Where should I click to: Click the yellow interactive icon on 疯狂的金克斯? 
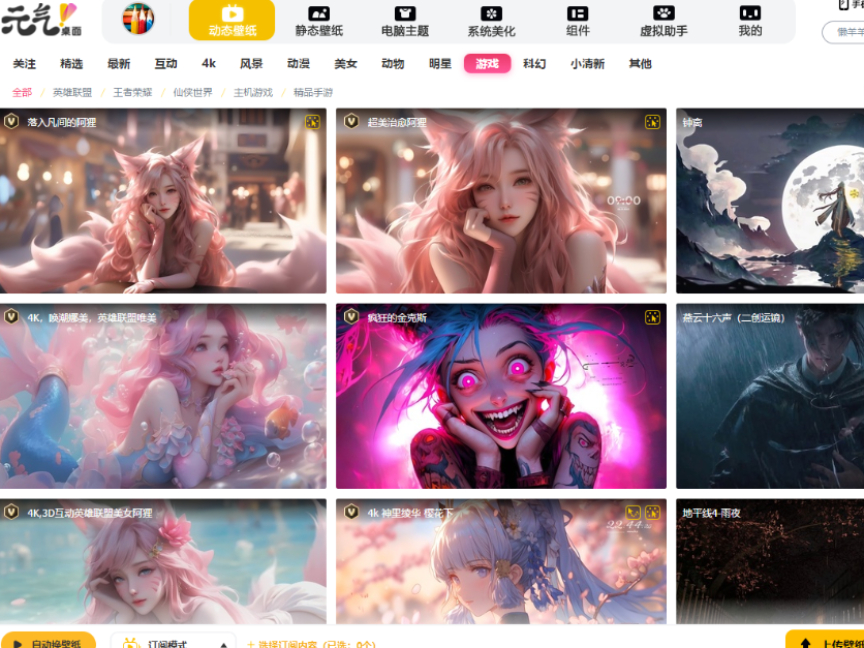pyautogui.click(x=652, y=317)
